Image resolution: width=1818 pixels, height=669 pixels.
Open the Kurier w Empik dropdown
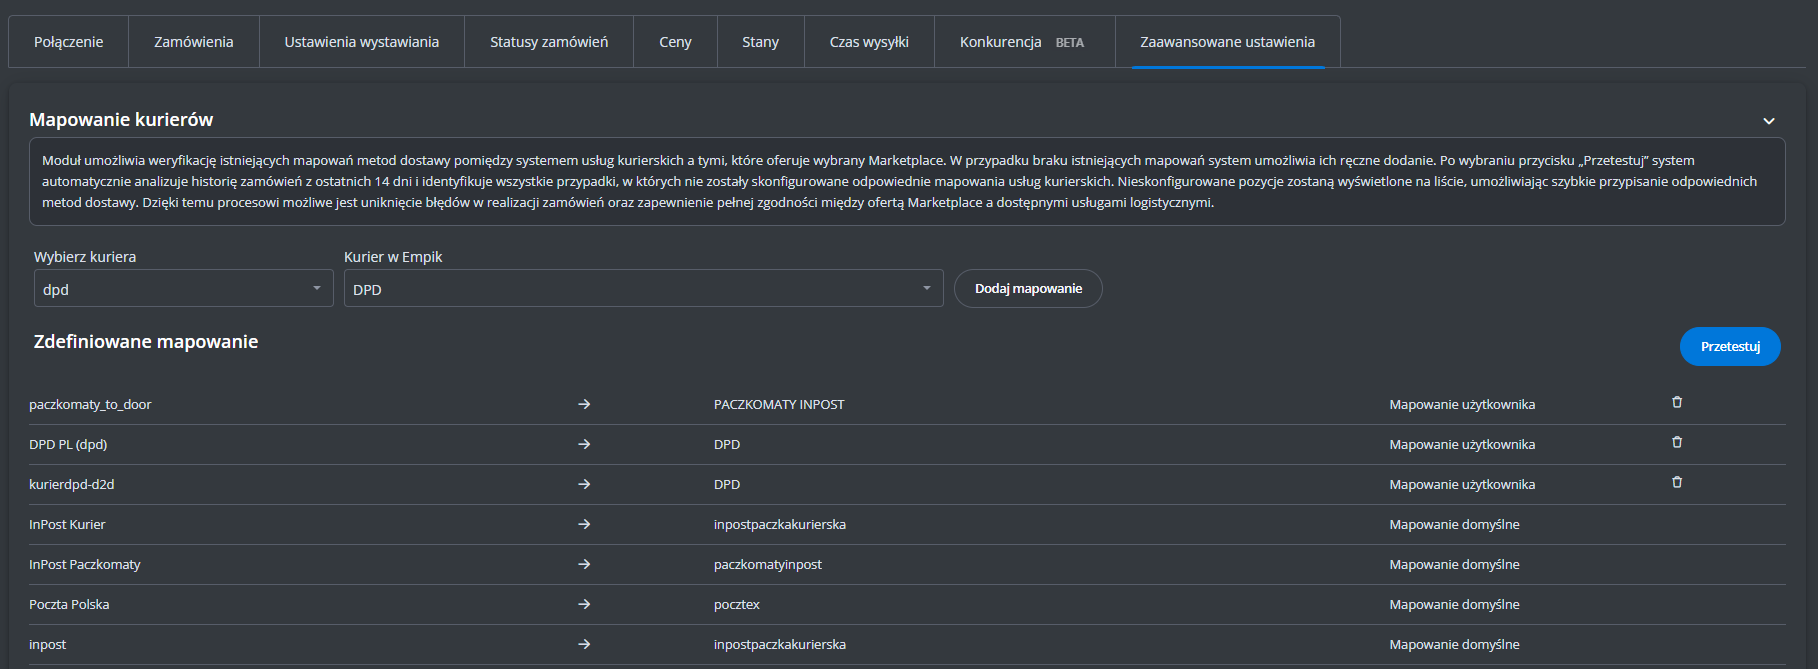click(643, 289)
